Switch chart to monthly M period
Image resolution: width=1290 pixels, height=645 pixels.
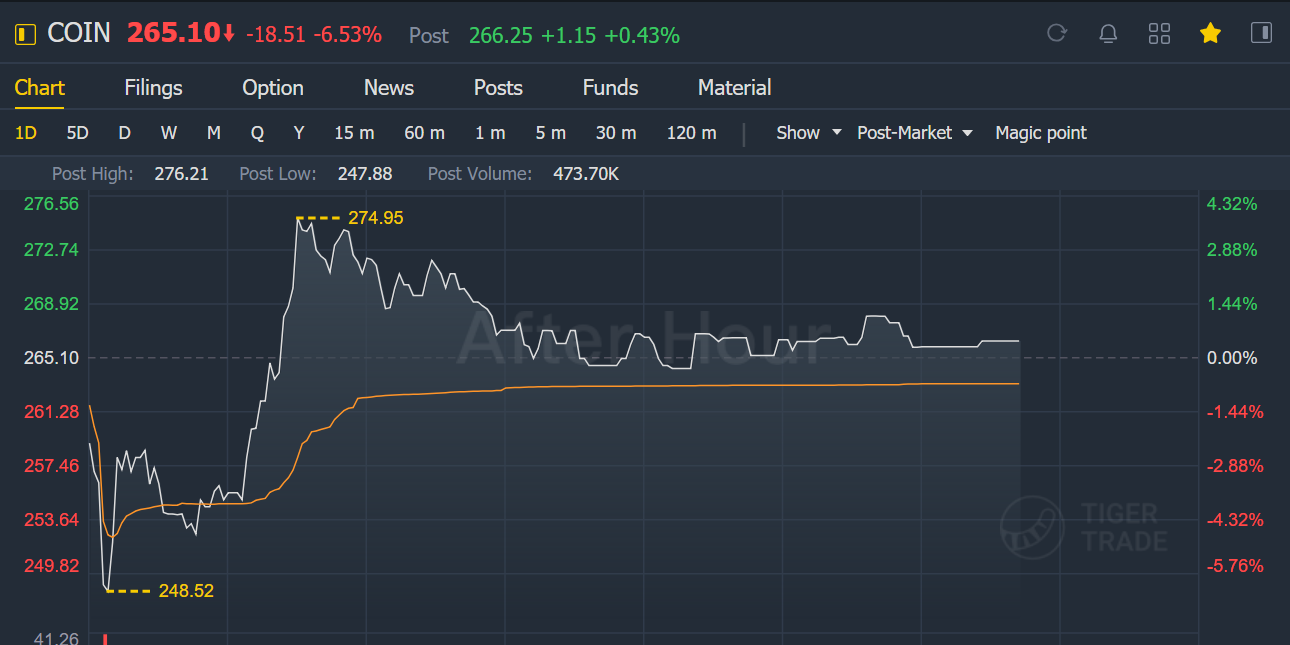214,133
